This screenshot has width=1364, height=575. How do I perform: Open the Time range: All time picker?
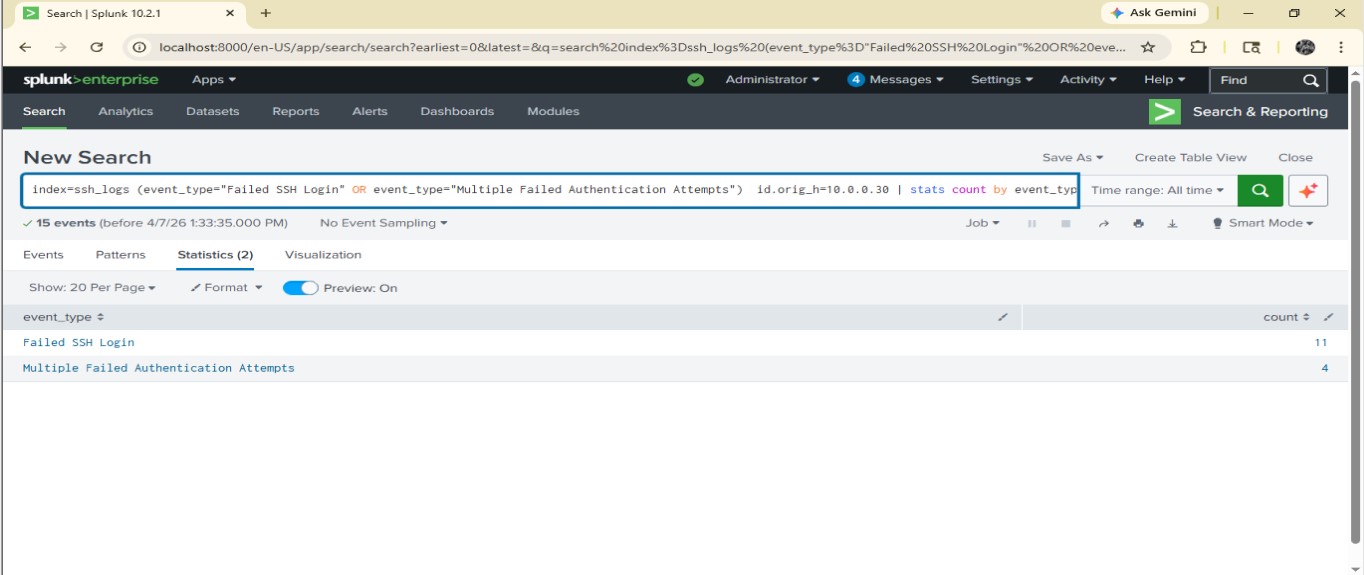point(1157,190)
